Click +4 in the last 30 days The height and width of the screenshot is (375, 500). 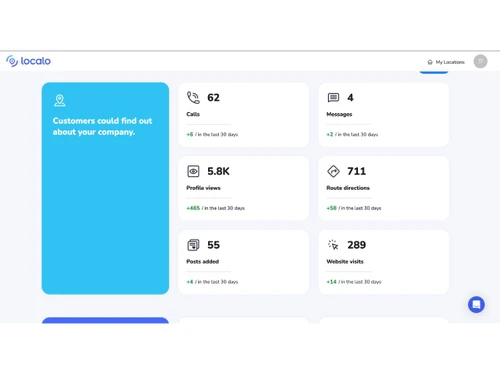pos(212,282)
